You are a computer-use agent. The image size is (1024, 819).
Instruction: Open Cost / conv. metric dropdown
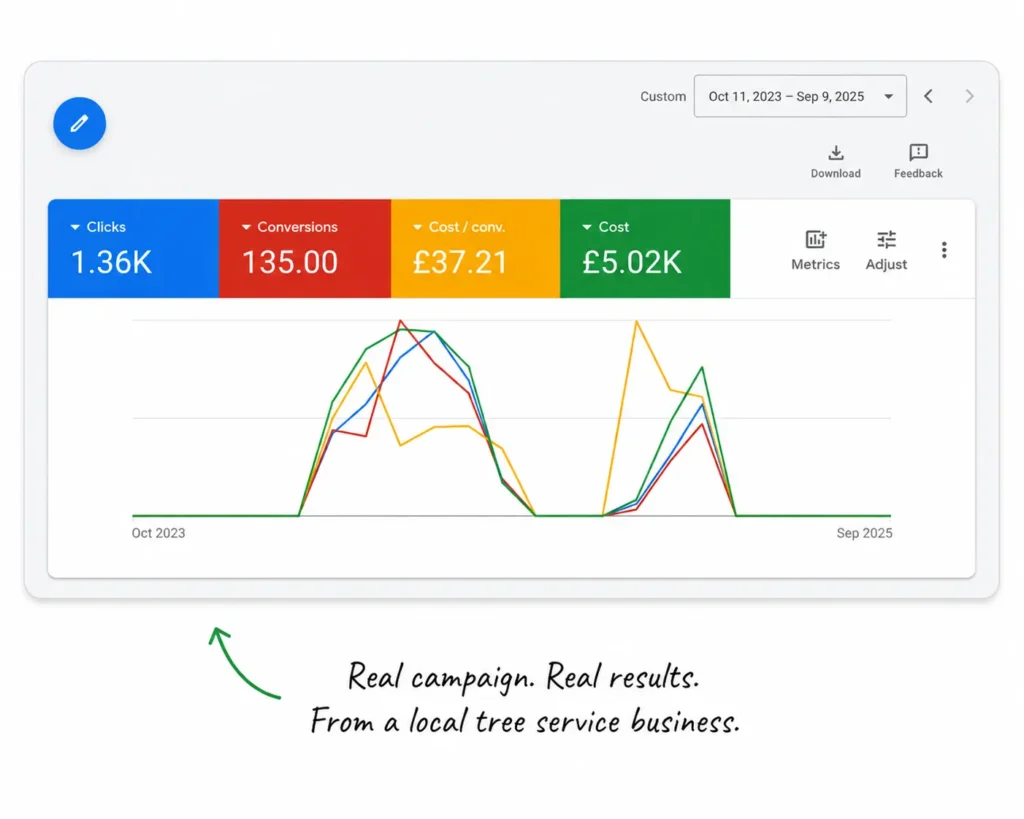(x=459, y=227)
